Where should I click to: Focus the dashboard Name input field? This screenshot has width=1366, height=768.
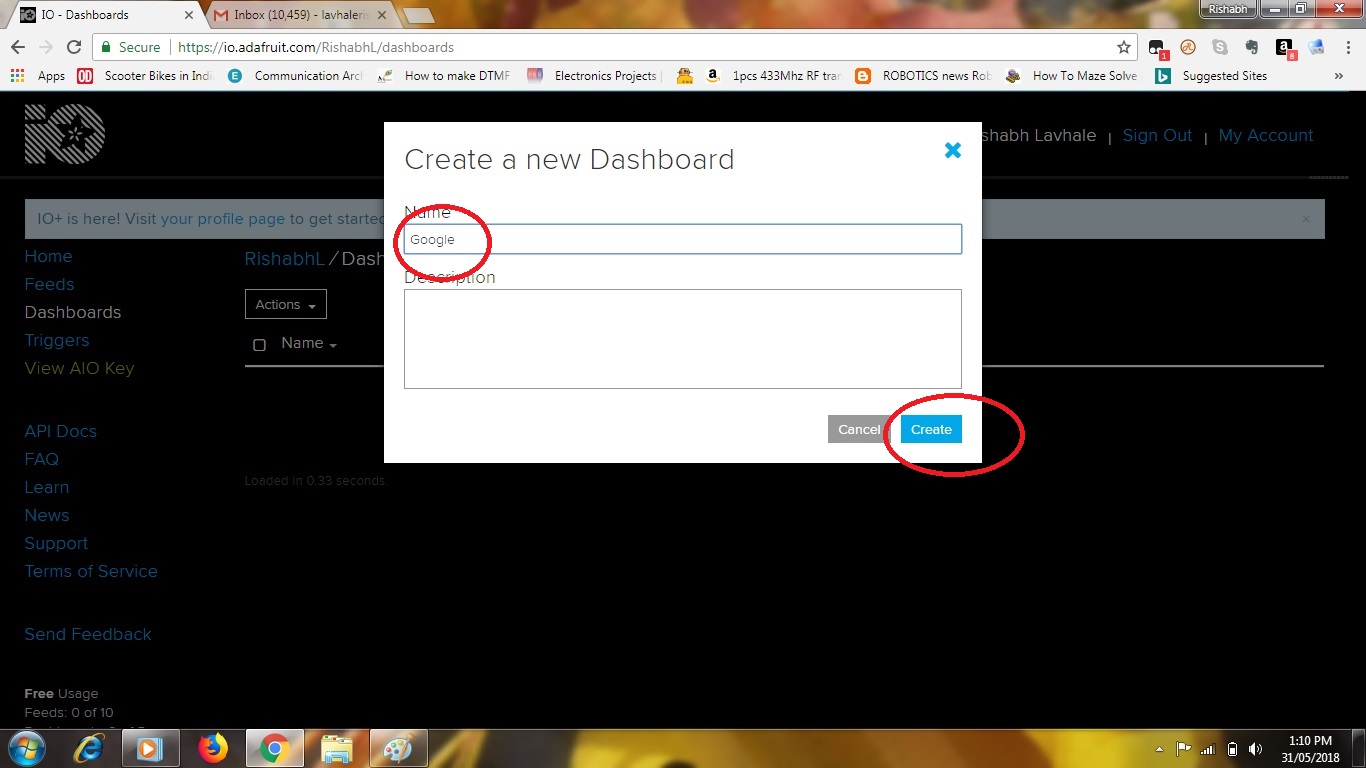683,239
